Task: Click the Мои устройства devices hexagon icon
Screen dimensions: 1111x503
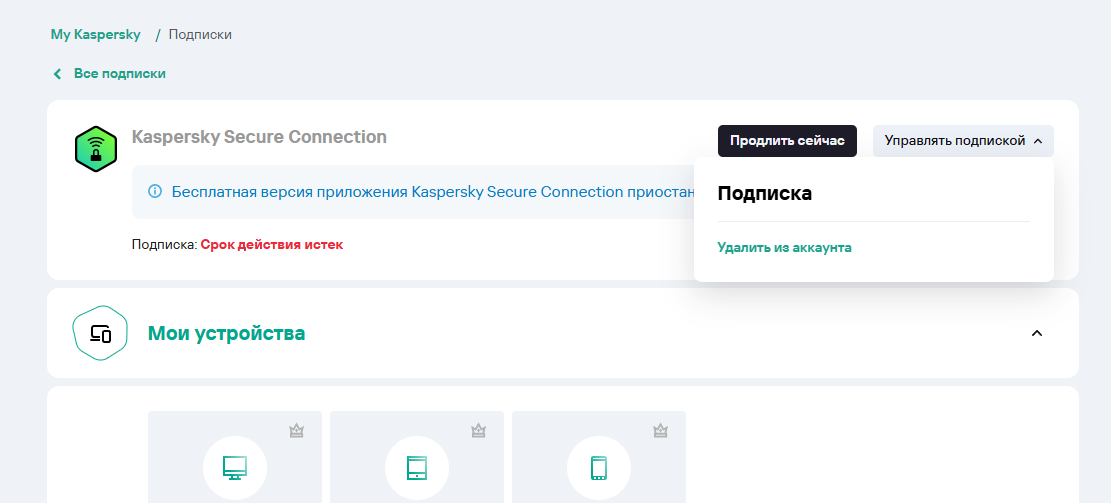Action: pyautogui.click(x=100, y=333)
